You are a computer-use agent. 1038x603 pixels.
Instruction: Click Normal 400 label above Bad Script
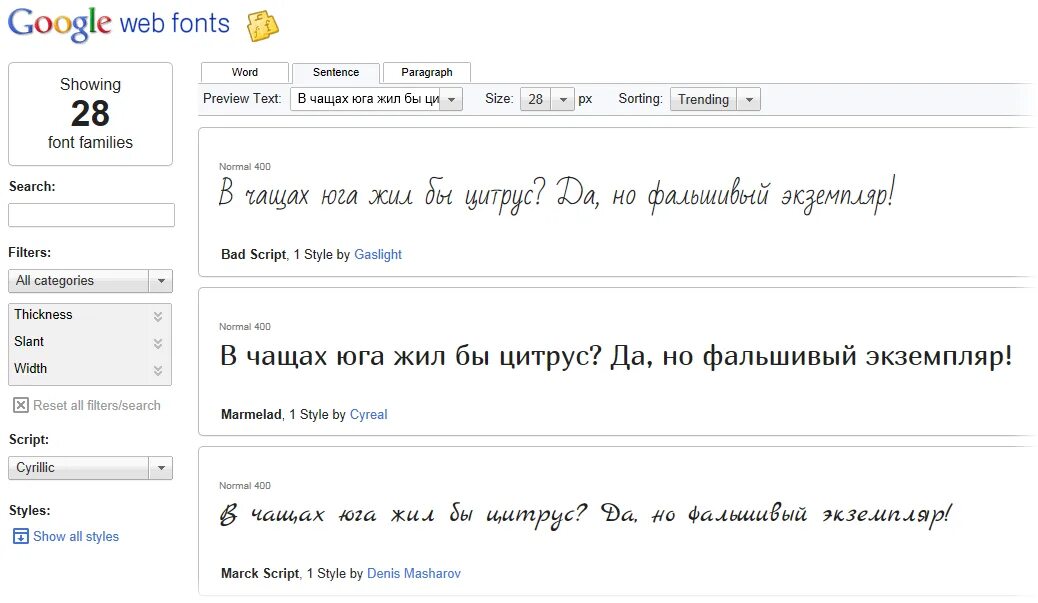tap(245, 167)
